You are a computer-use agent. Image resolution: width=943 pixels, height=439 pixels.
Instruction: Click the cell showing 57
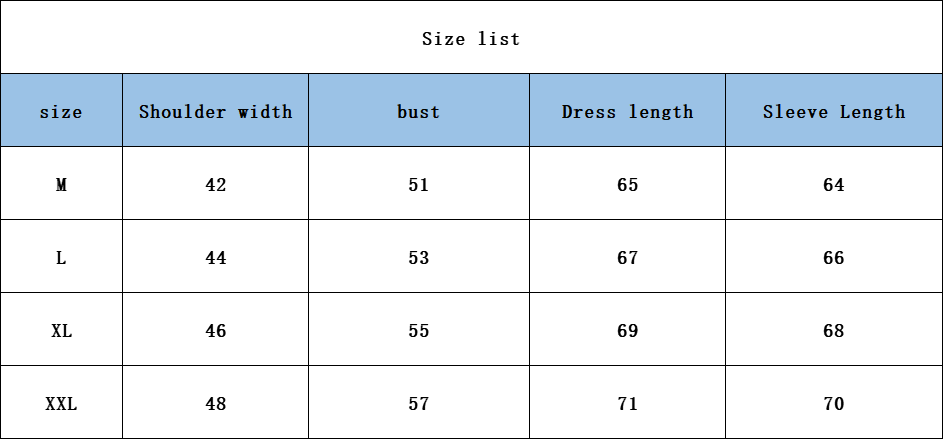pyautogui.click(x=418, y=403)
